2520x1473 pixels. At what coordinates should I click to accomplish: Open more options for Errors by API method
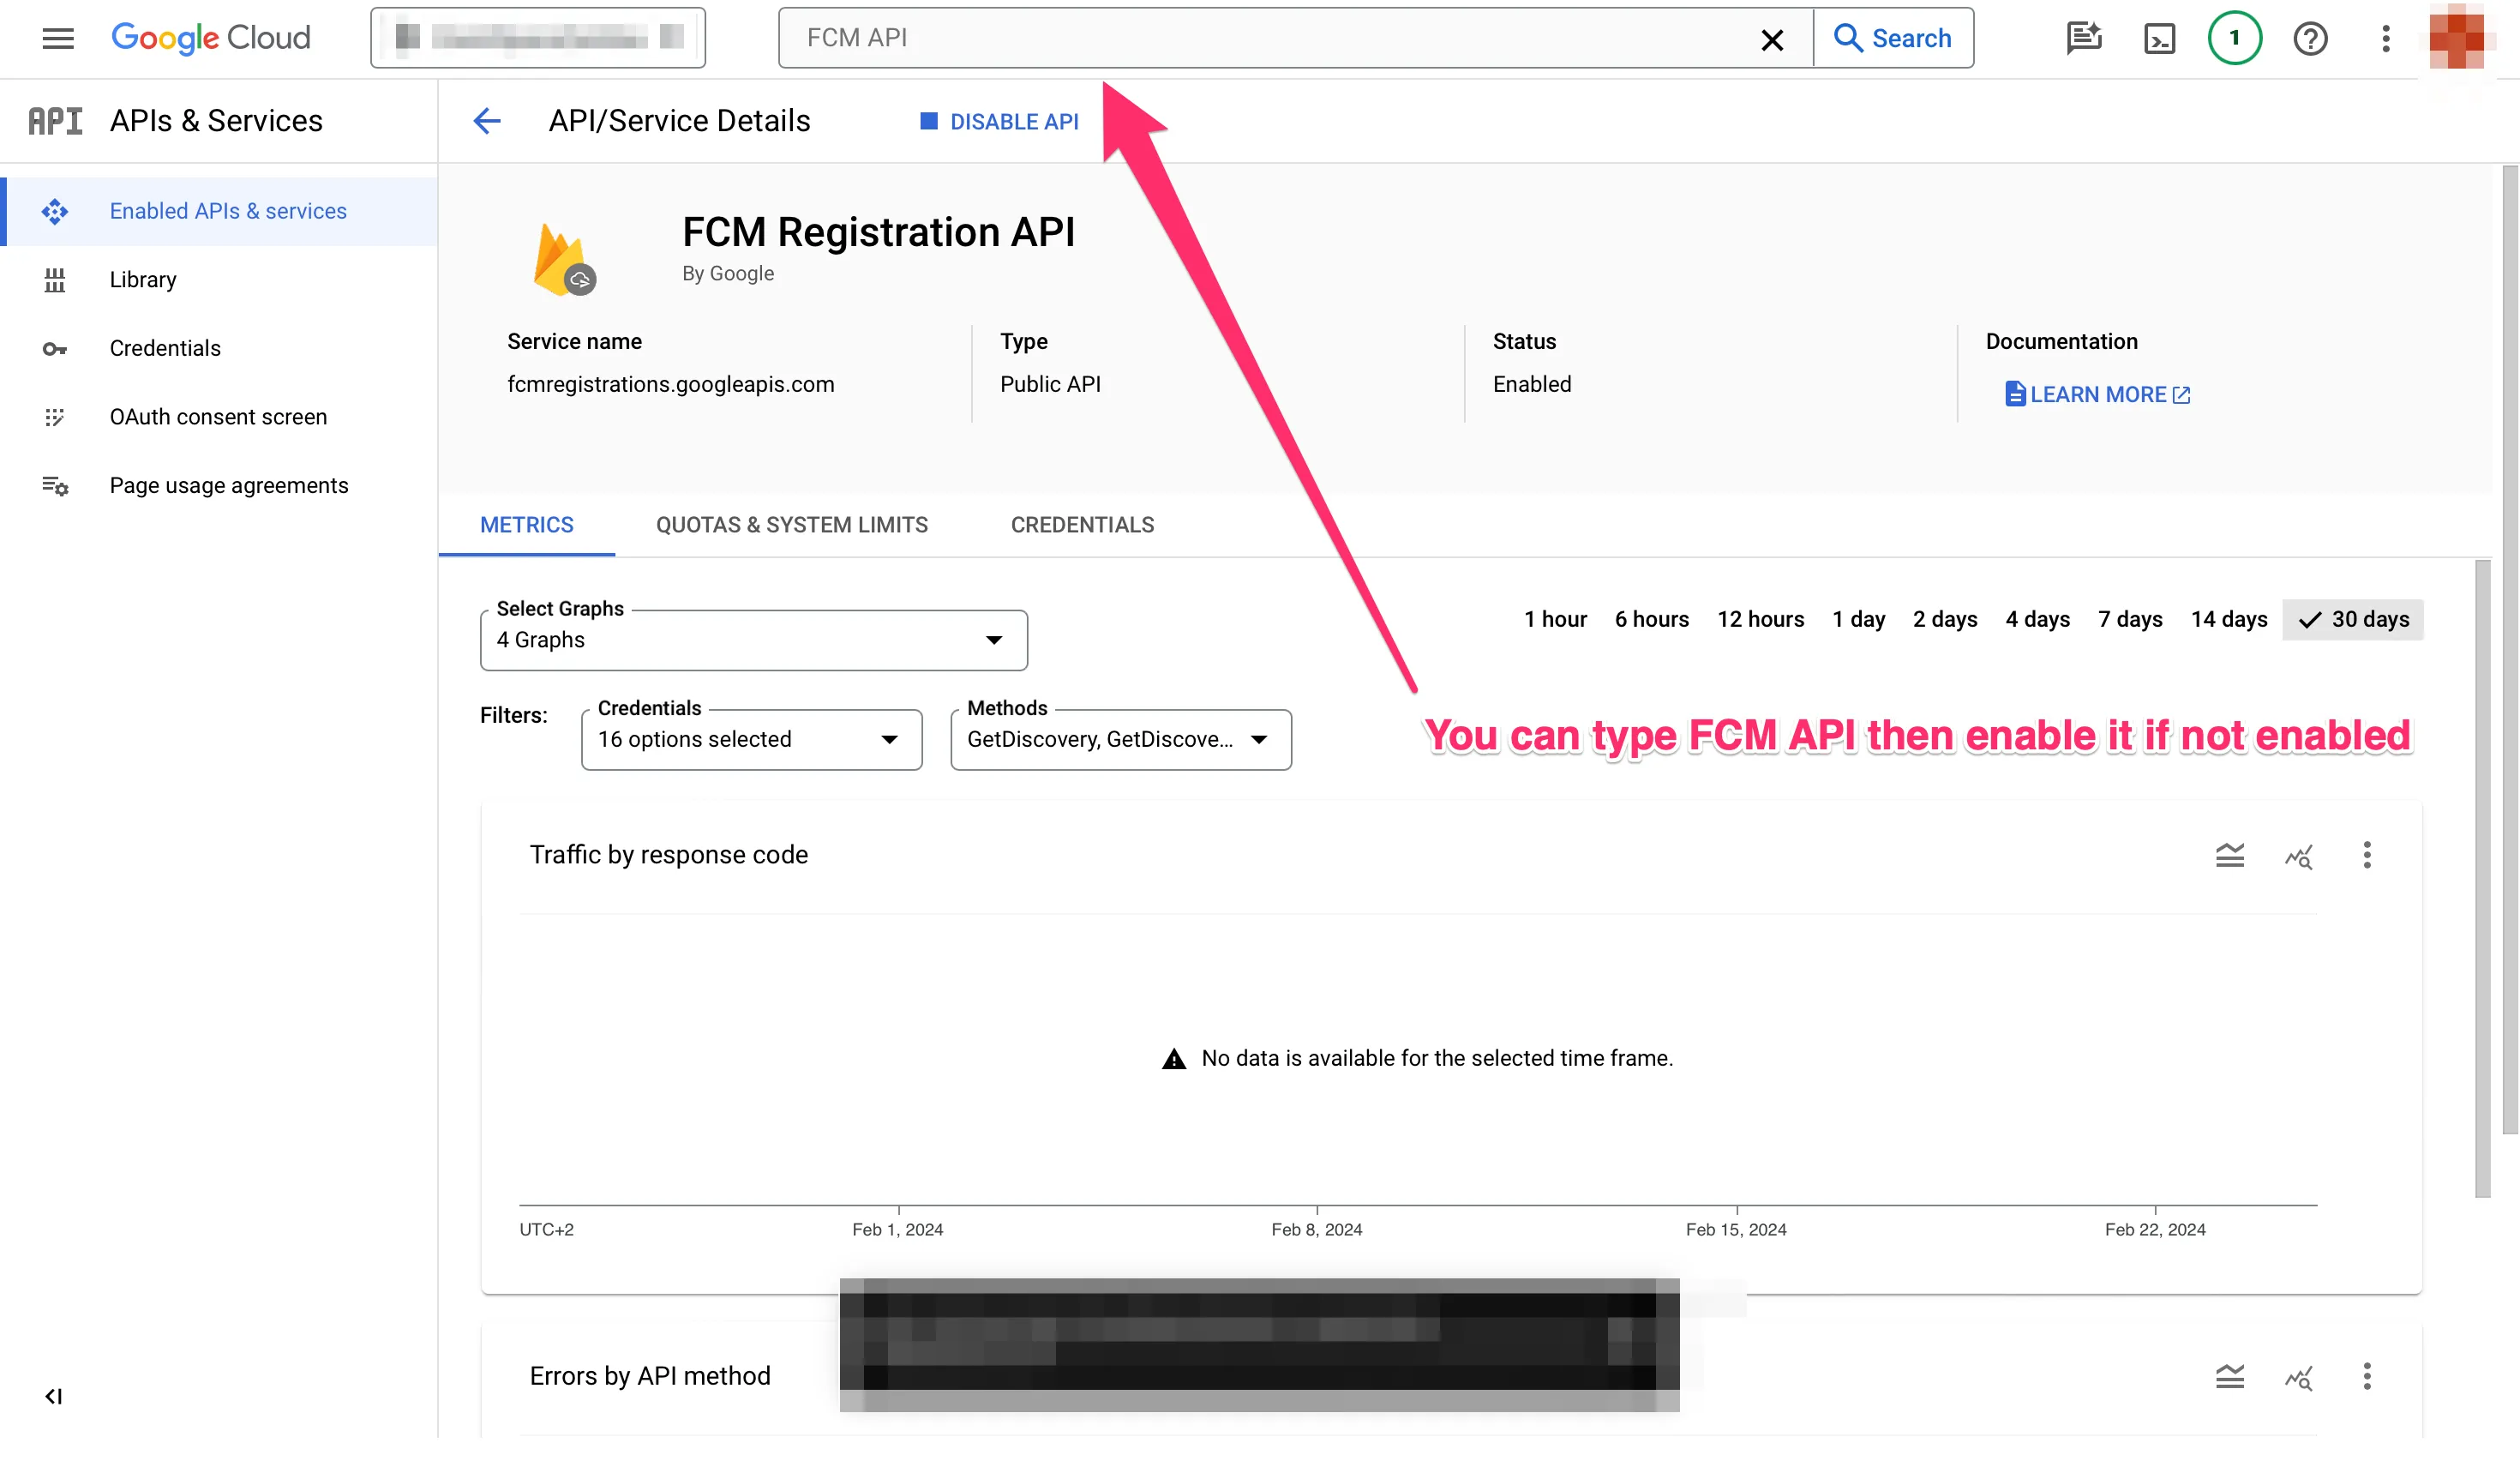[x=2367, y=1376]
